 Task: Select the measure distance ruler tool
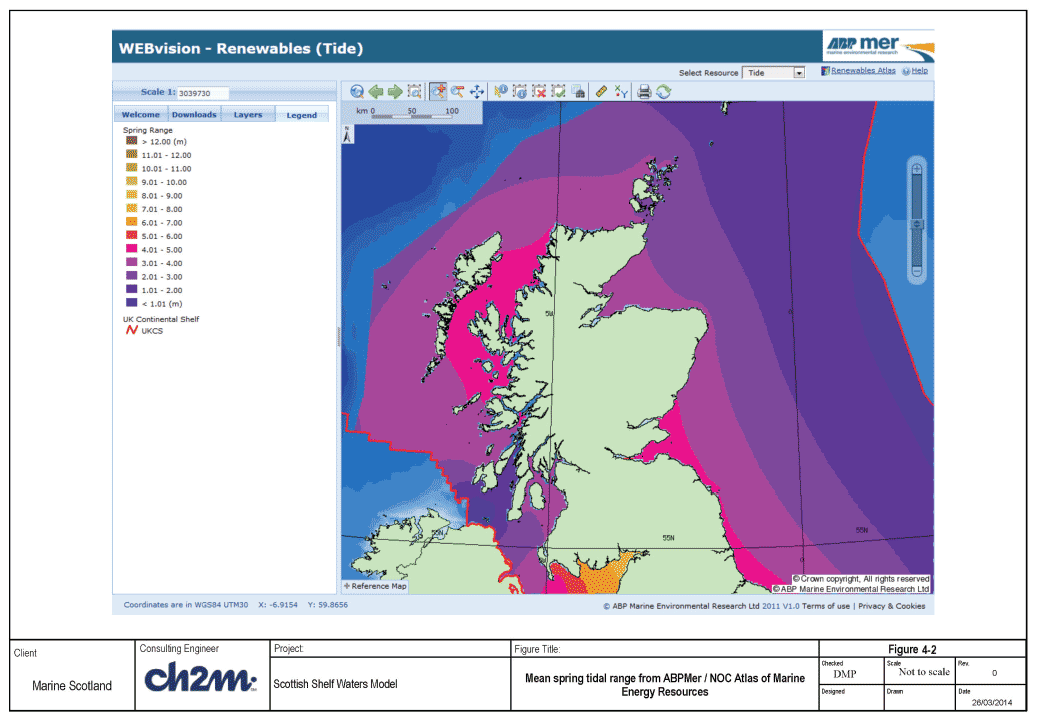coord(601,92)
